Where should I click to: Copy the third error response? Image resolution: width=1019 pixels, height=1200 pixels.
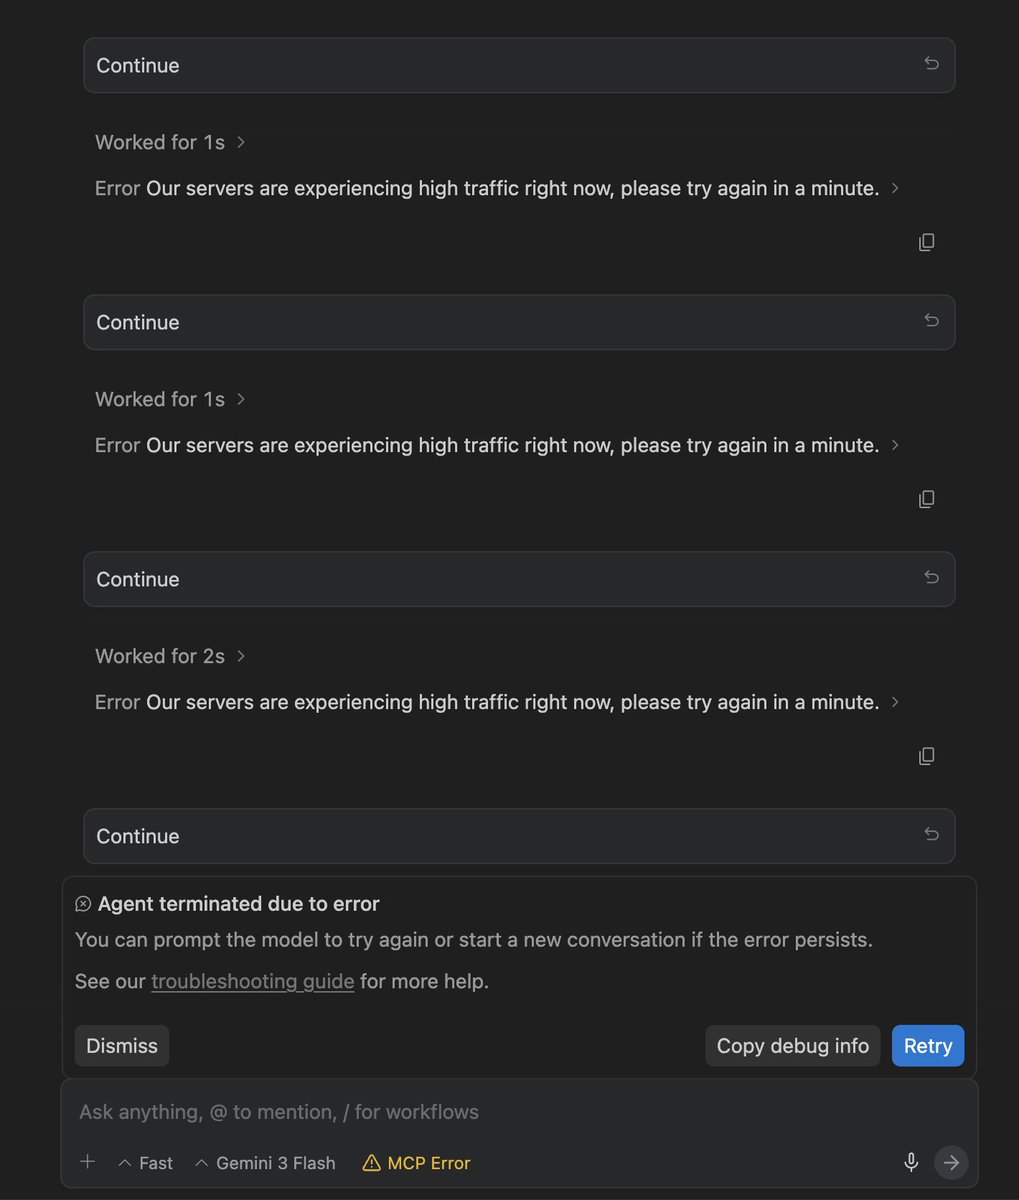[927, 756]
